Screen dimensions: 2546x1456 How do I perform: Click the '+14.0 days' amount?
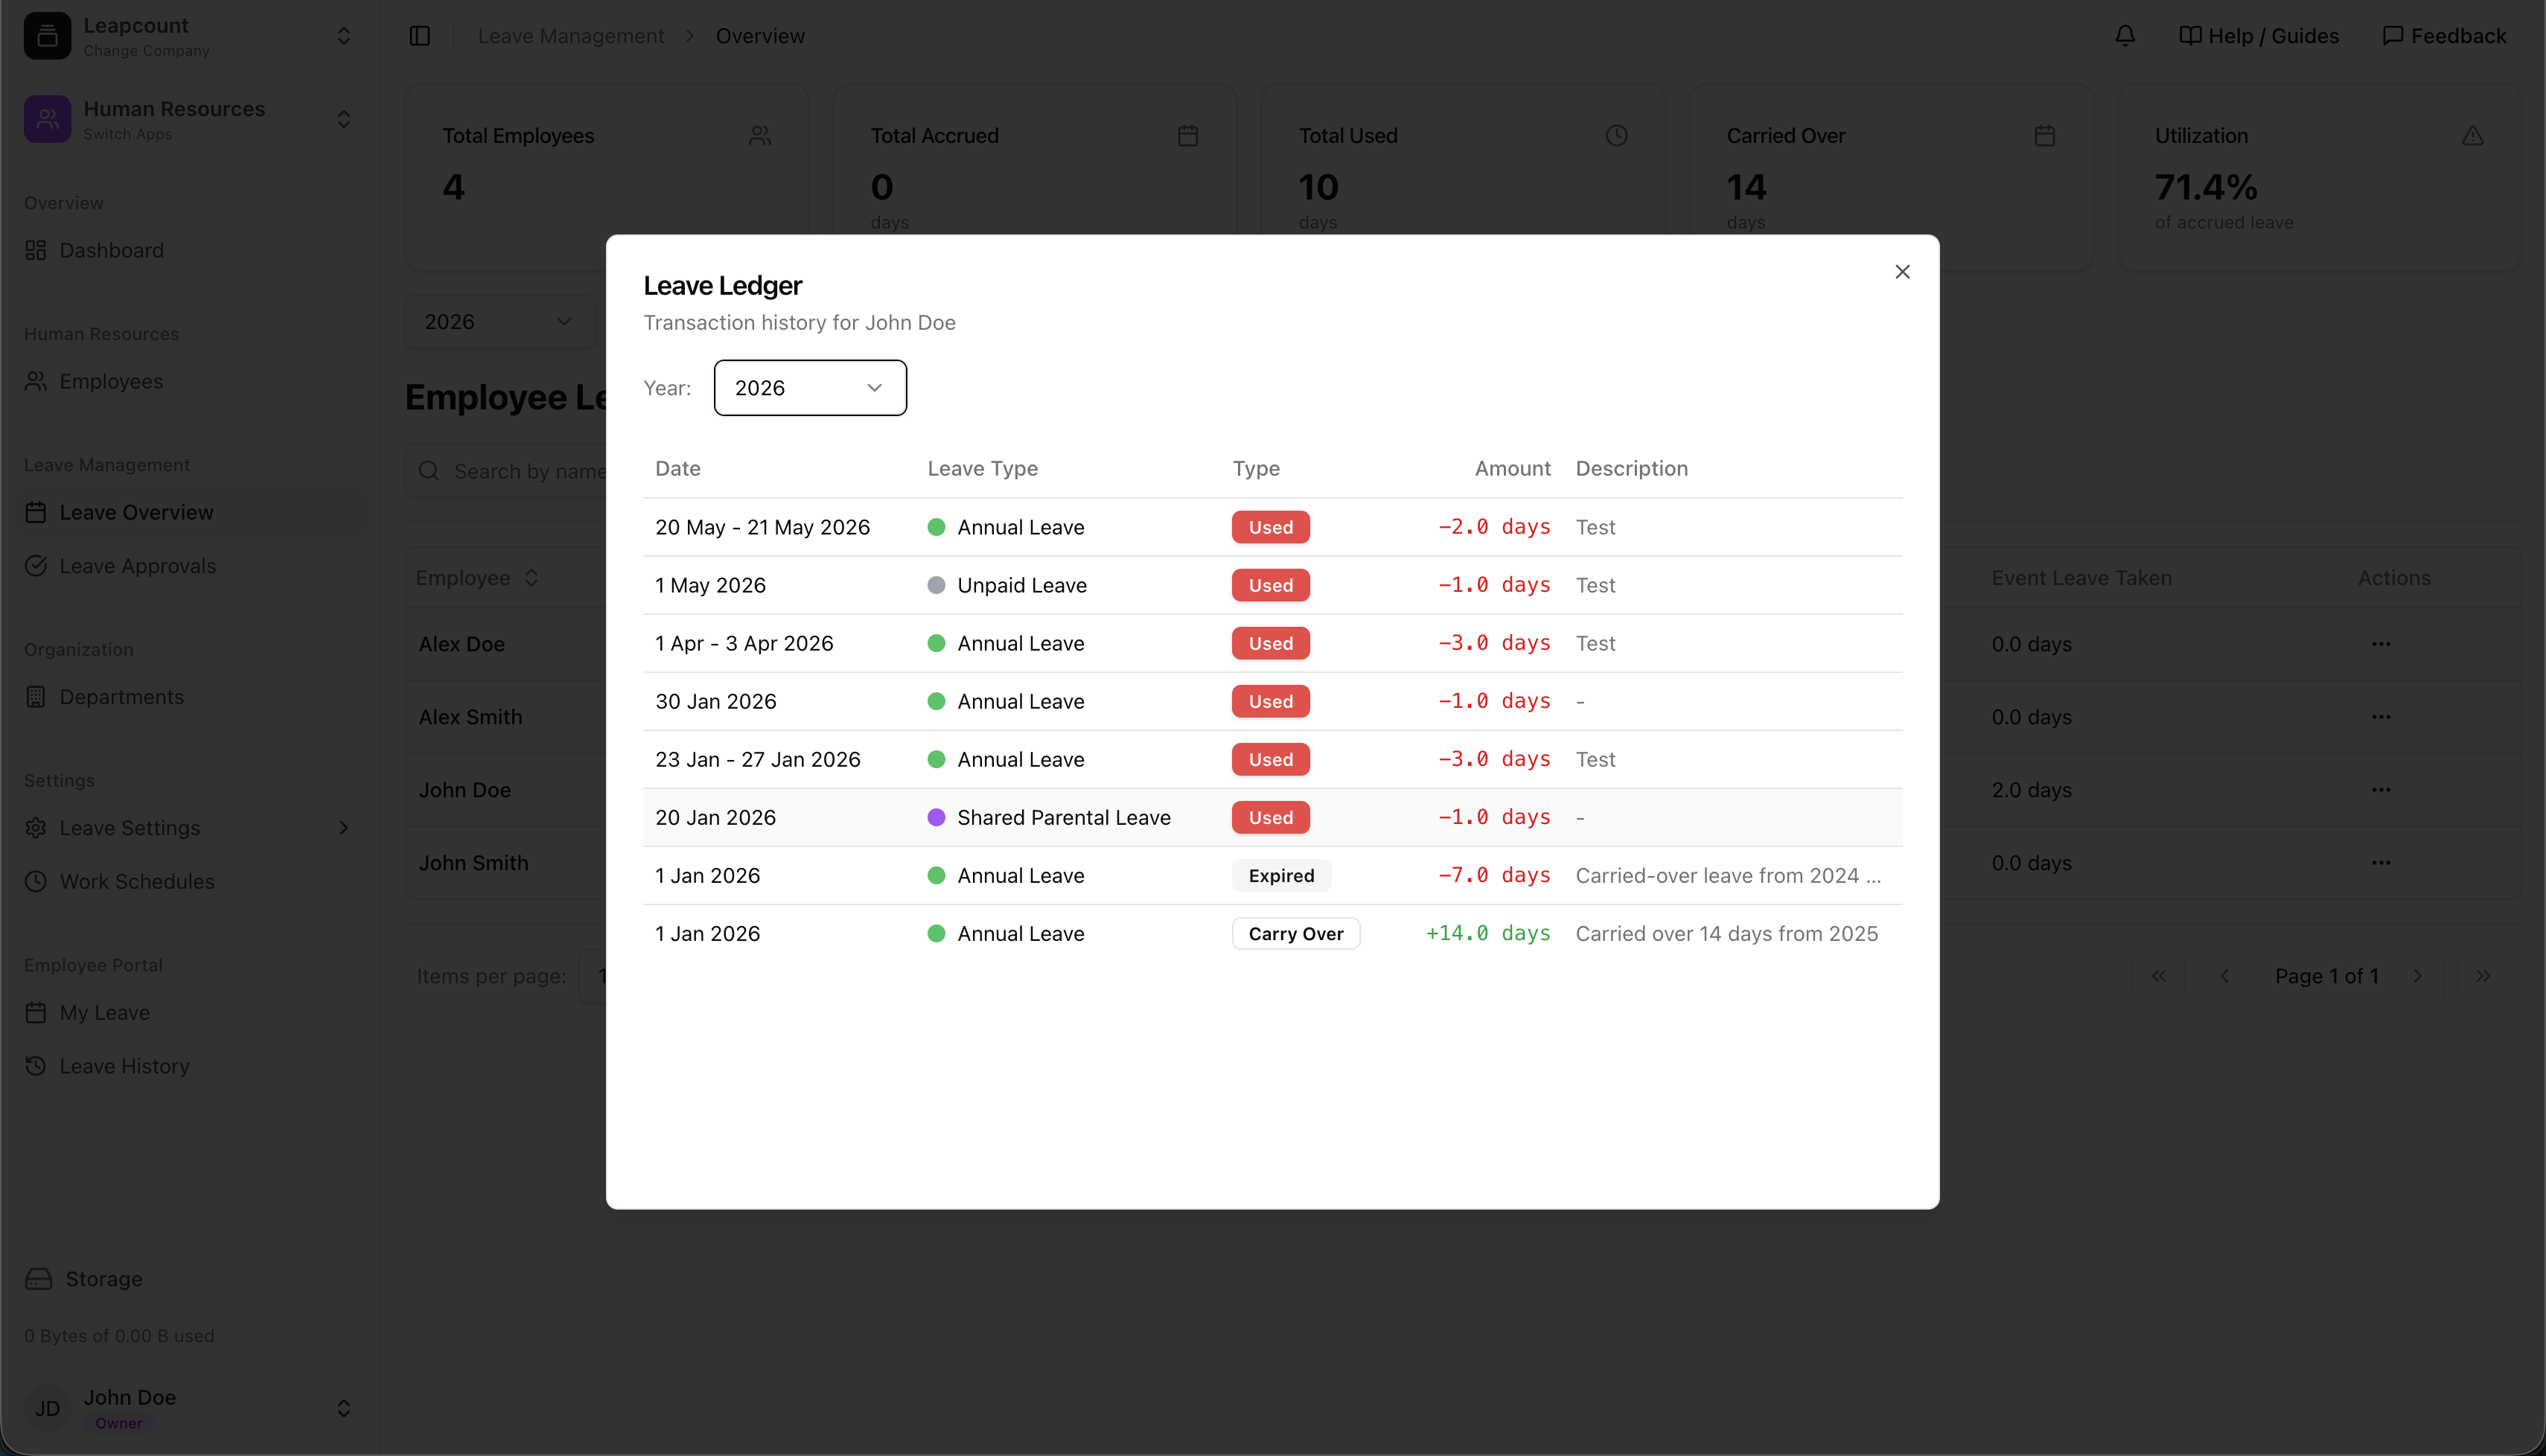[1488, 933]
